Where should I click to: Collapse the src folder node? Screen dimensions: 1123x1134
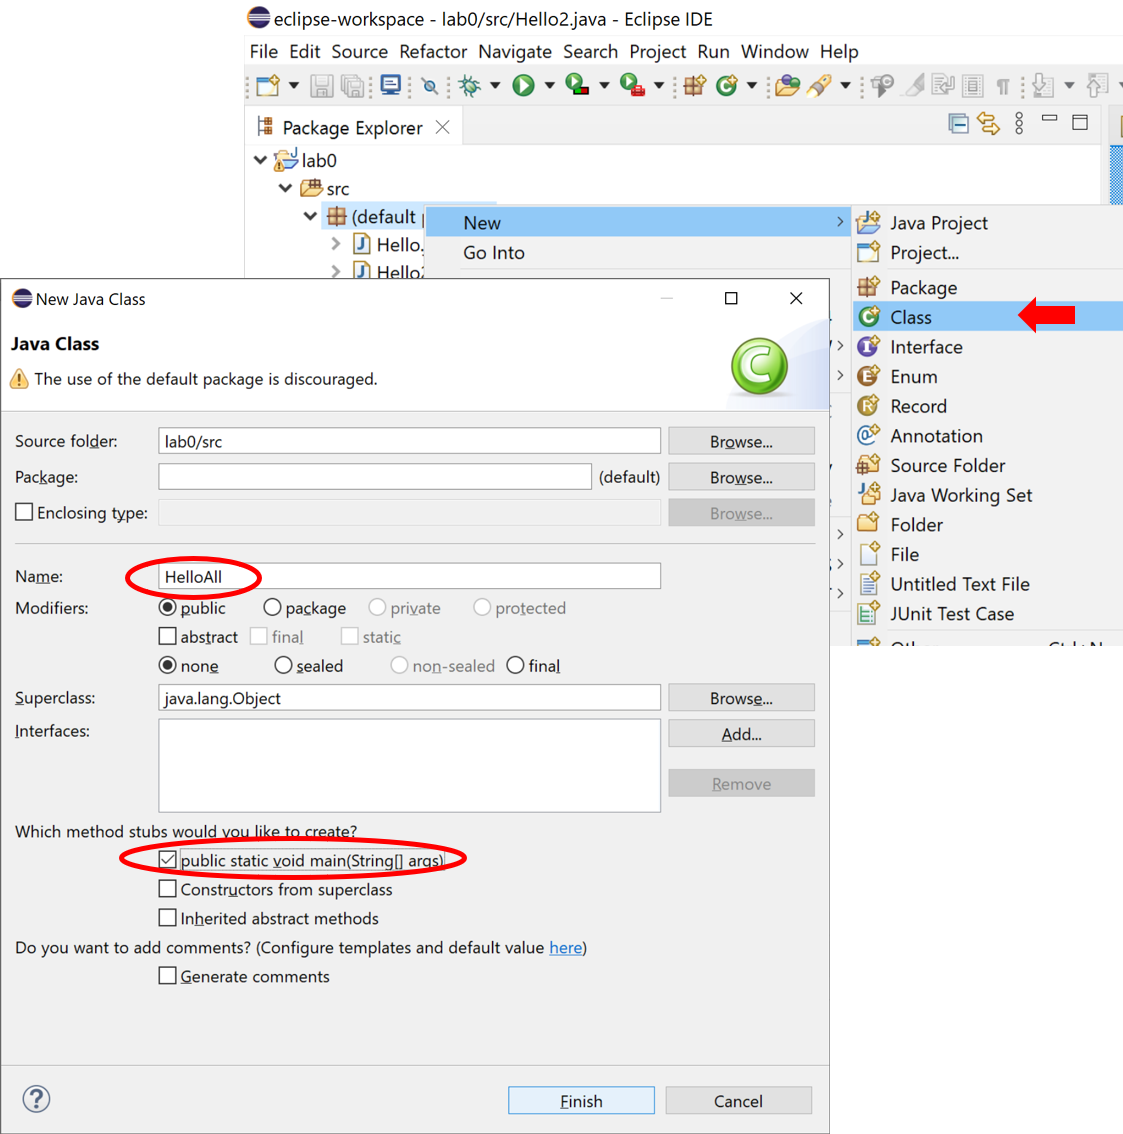[286, 188]
